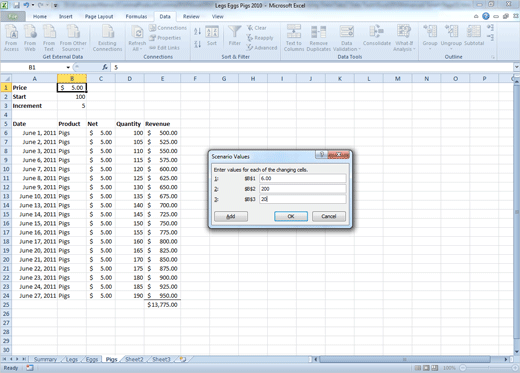Click the Existing Connections icon

pyautogui.click(x=107, y=38)
